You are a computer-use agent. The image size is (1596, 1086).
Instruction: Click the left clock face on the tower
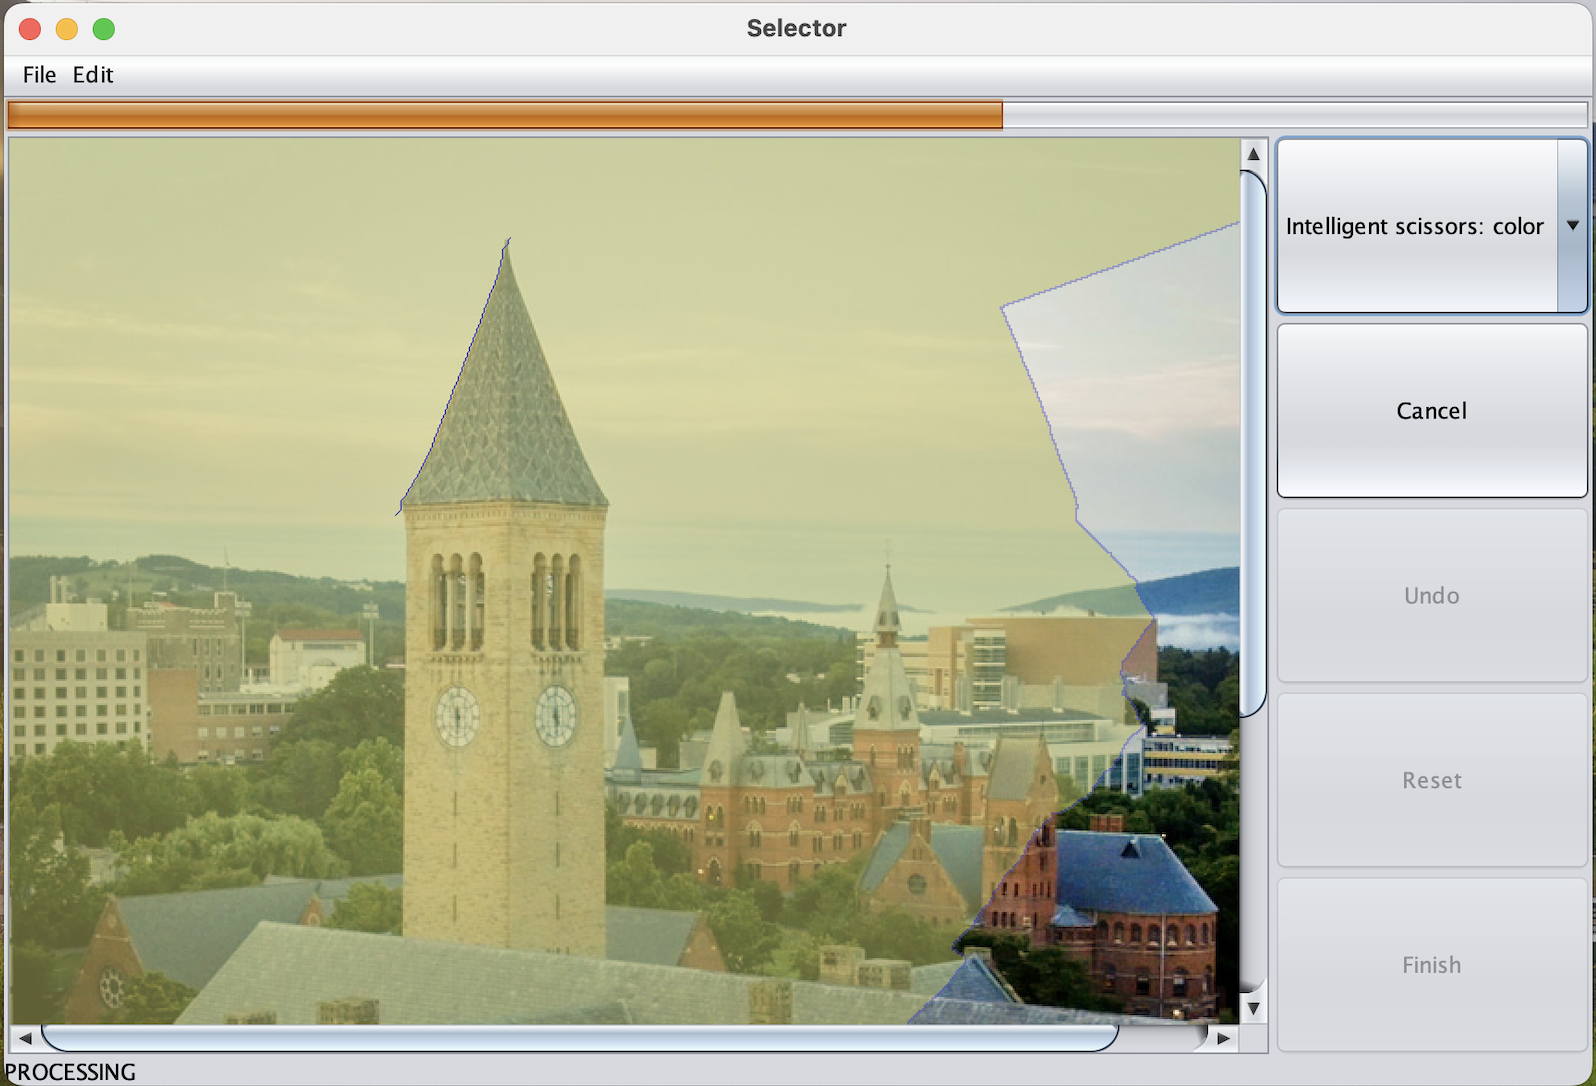click(457, 716)
